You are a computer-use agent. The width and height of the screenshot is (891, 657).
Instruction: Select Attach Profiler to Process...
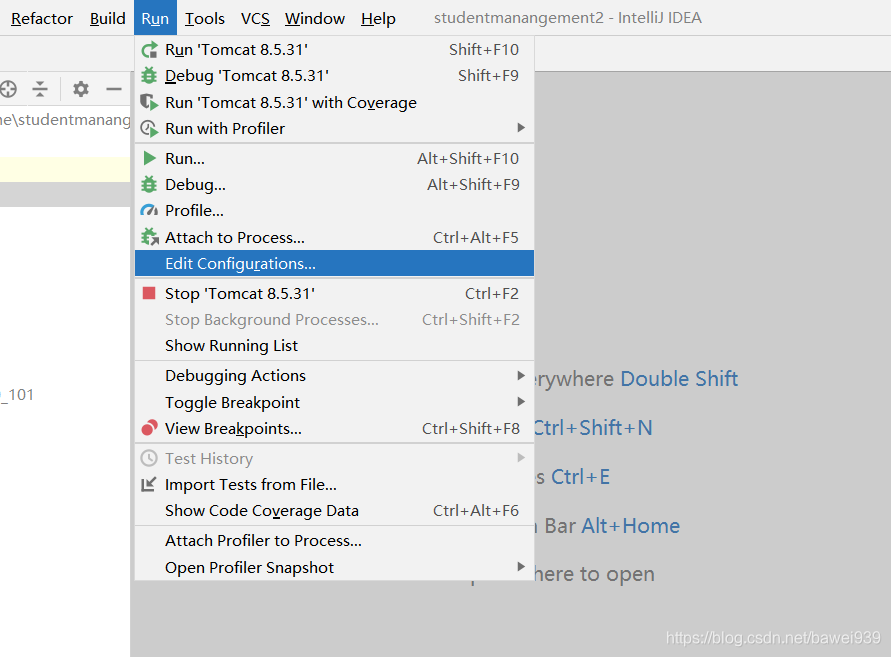[334, 540]
